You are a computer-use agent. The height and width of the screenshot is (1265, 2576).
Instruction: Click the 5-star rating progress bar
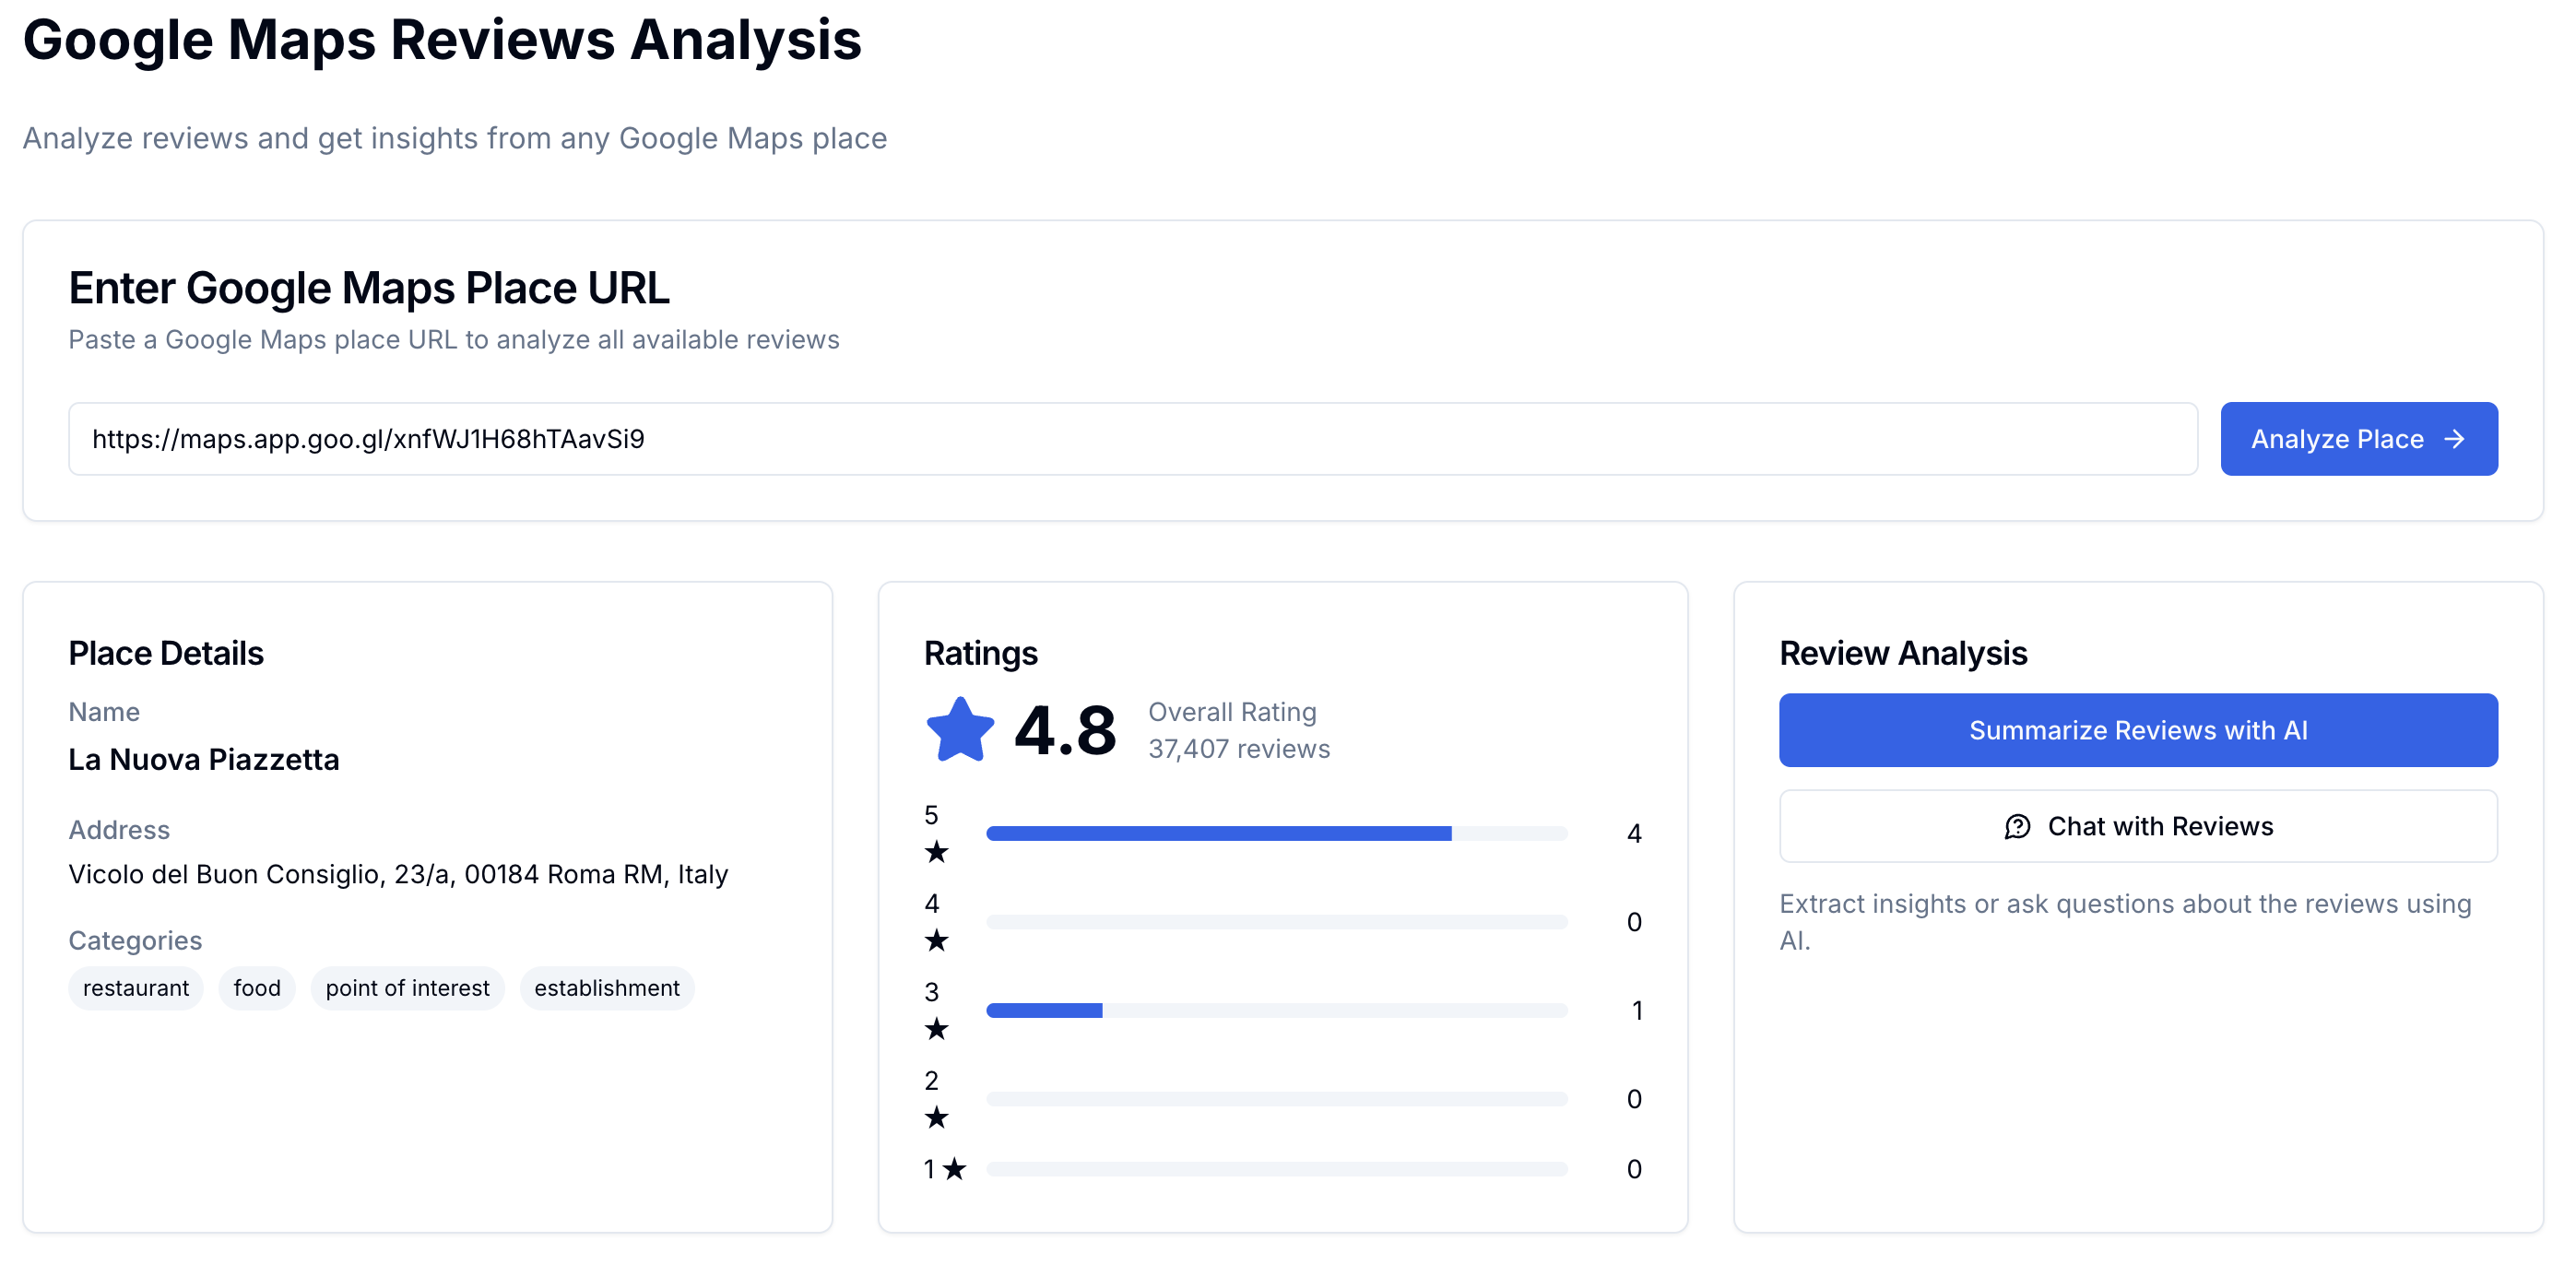1276,834
